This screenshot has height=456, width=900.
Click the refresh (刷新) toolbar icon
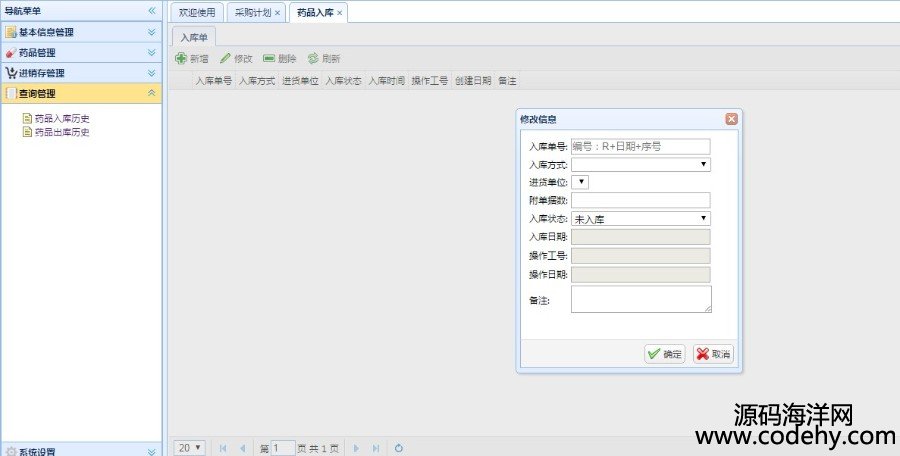click(x=313, y=59)
